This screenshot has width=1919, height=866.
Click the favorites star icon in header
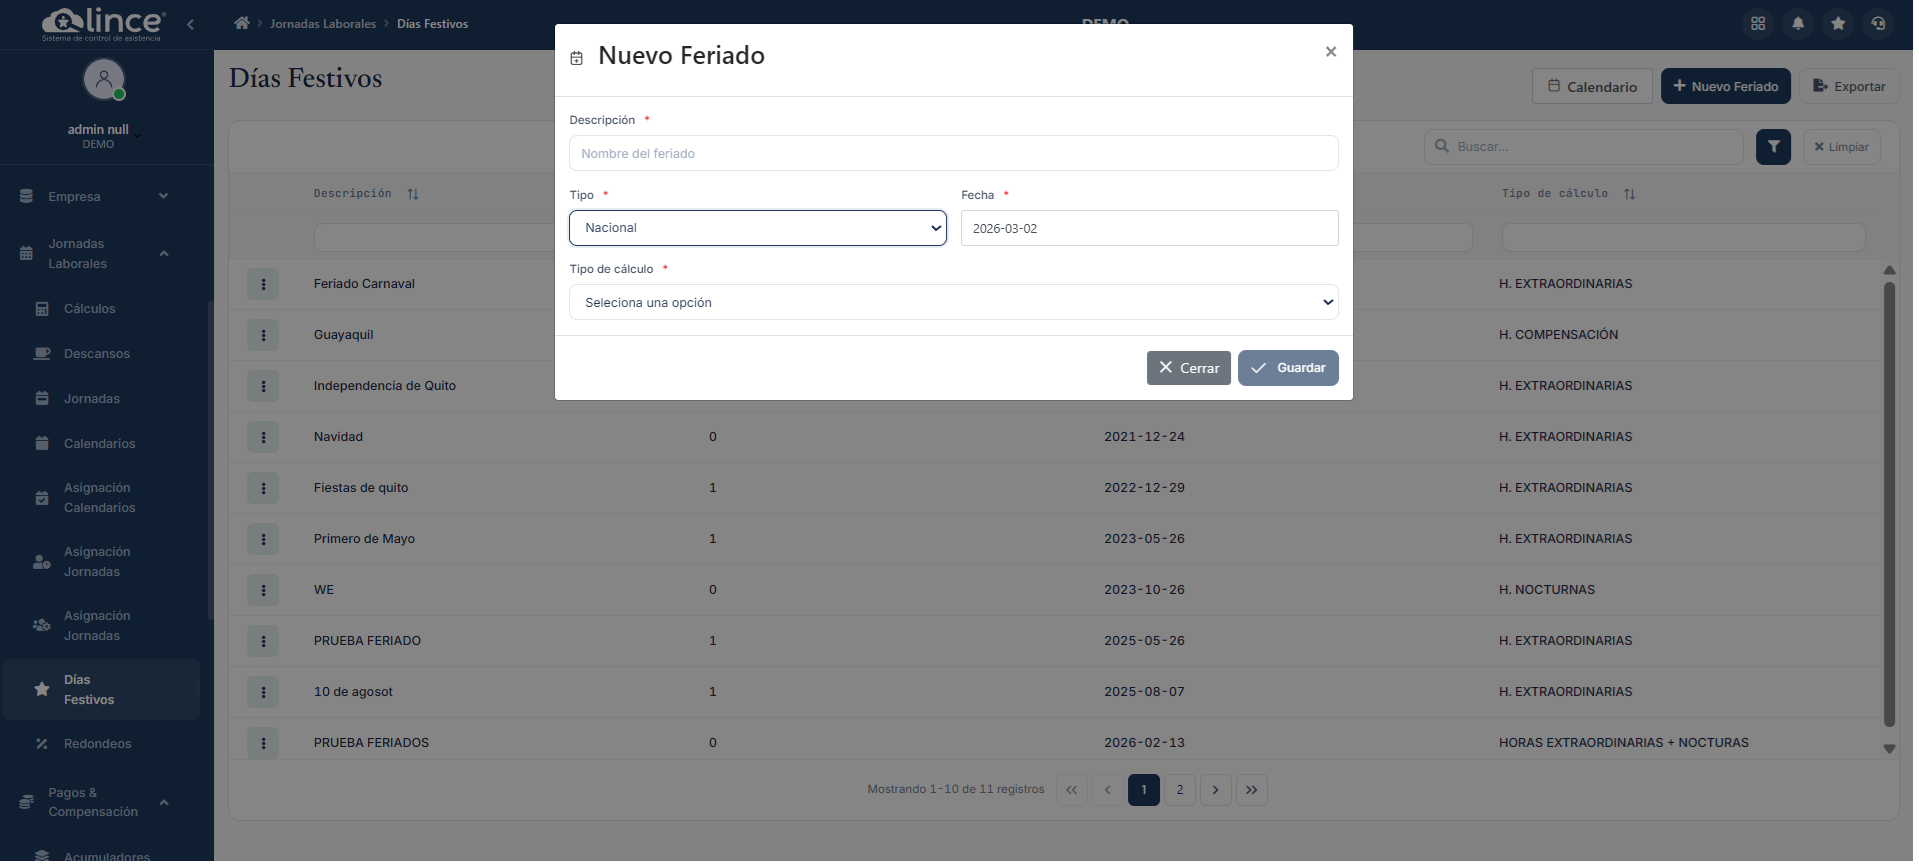(1837, 23)
